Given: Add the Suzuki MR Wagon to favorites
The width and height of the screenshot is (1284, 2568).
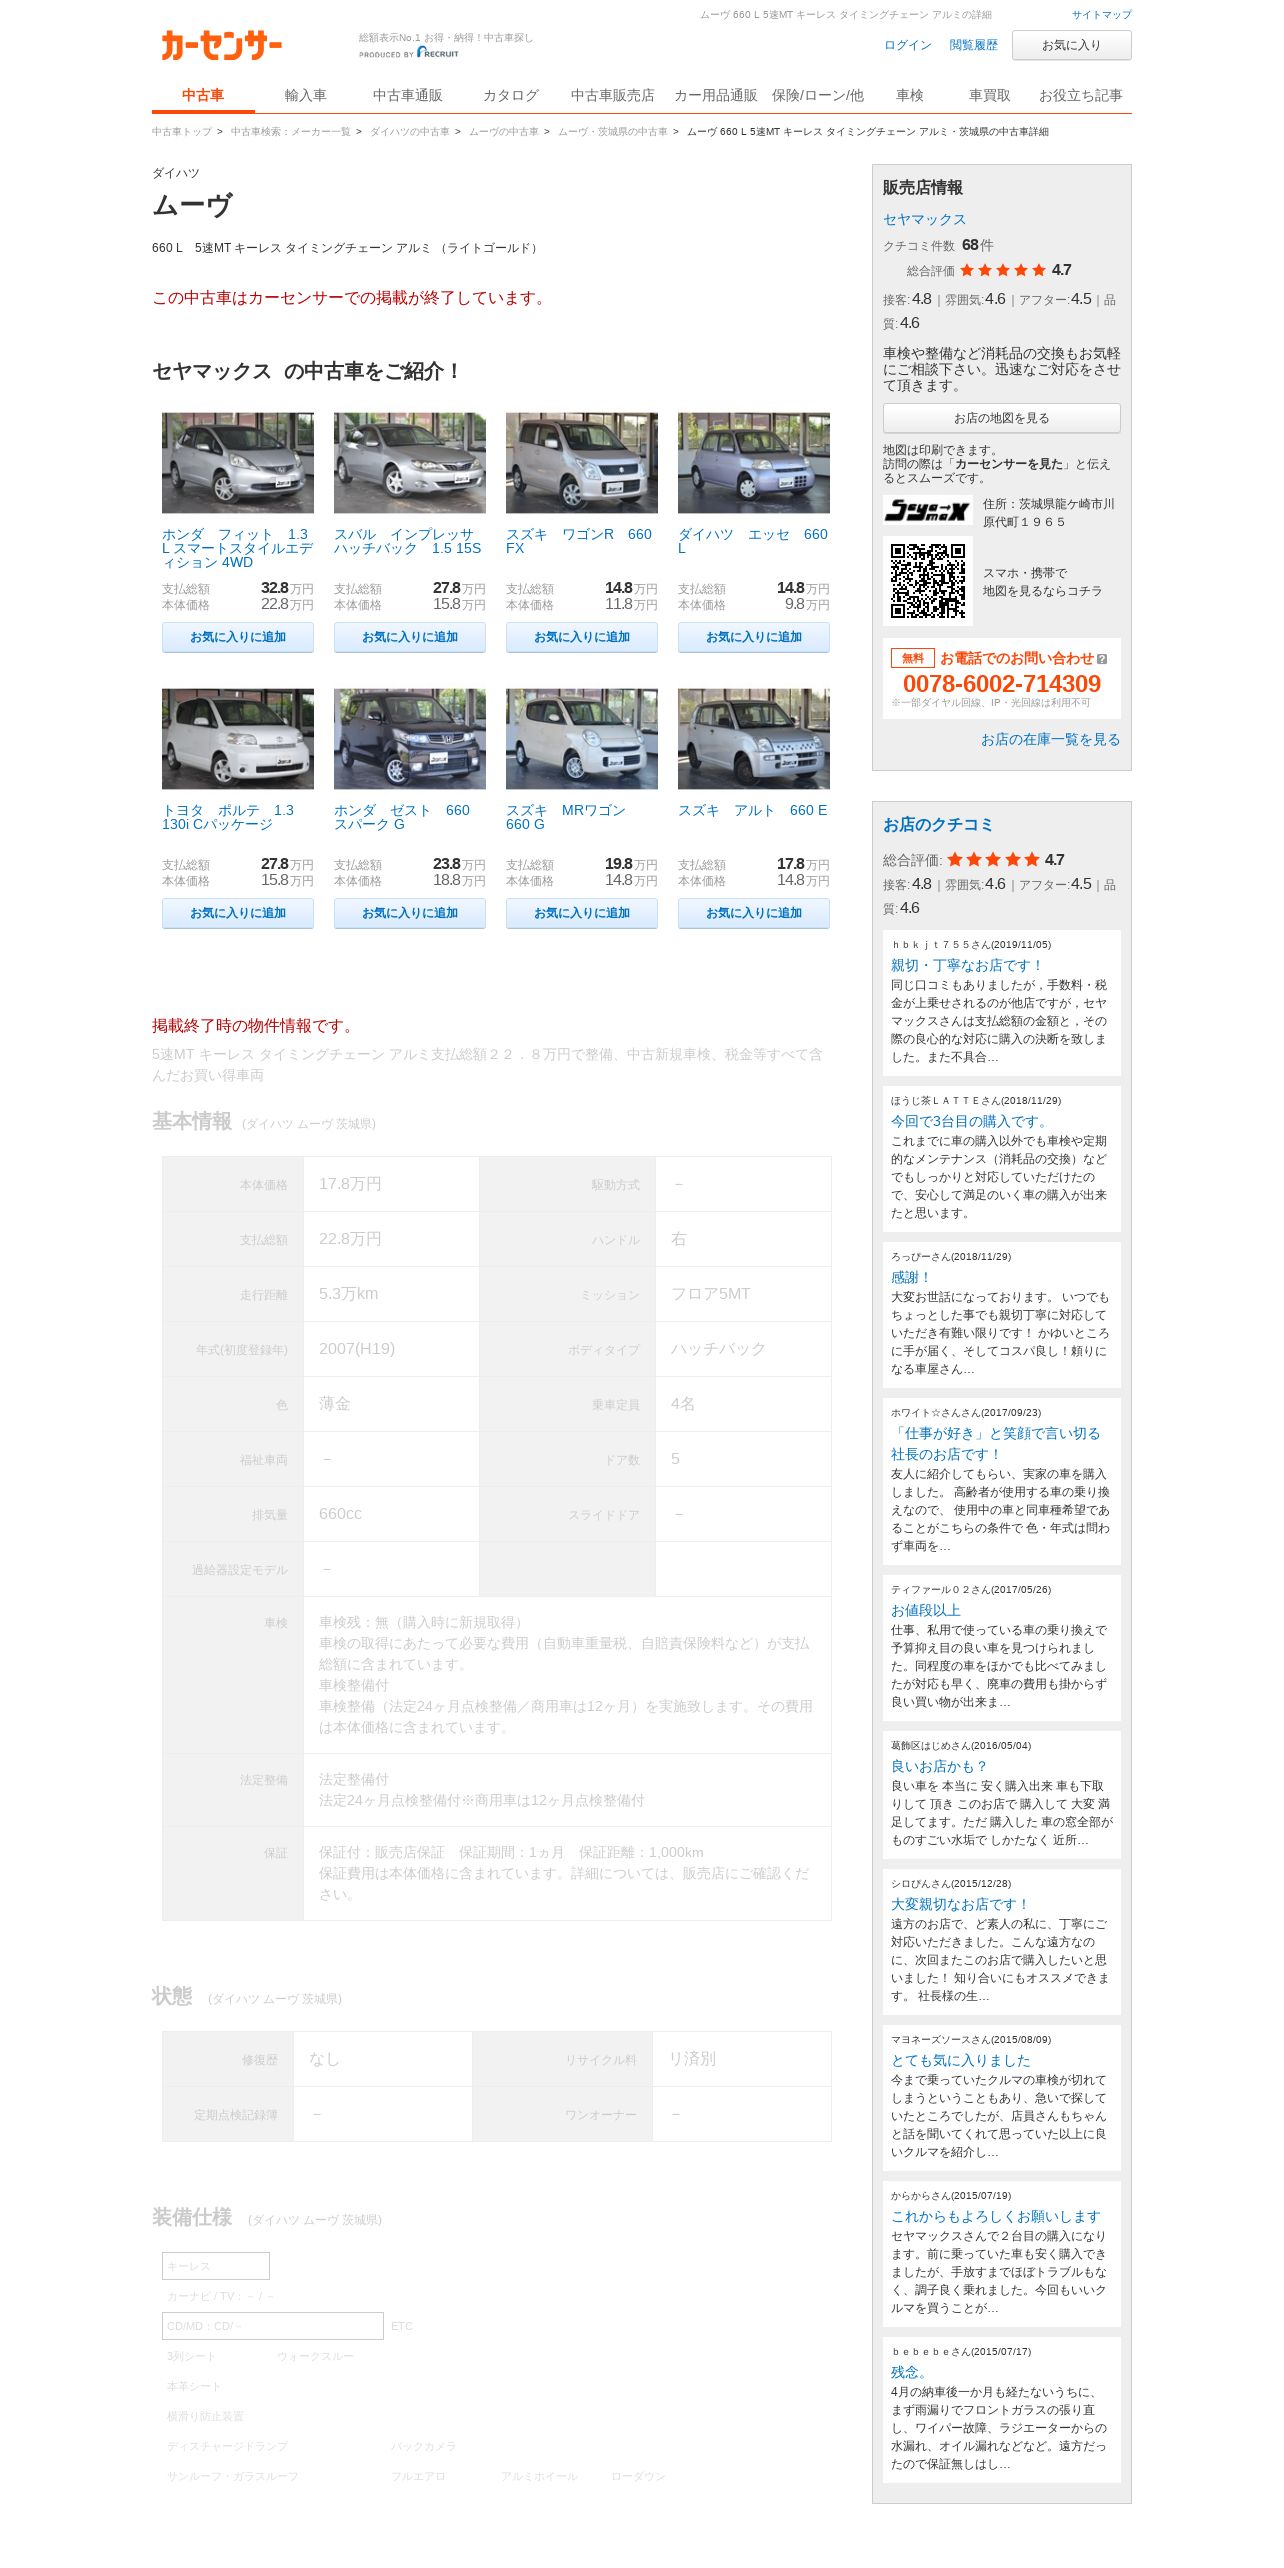Looking at the screenshot, I should 582,913.
